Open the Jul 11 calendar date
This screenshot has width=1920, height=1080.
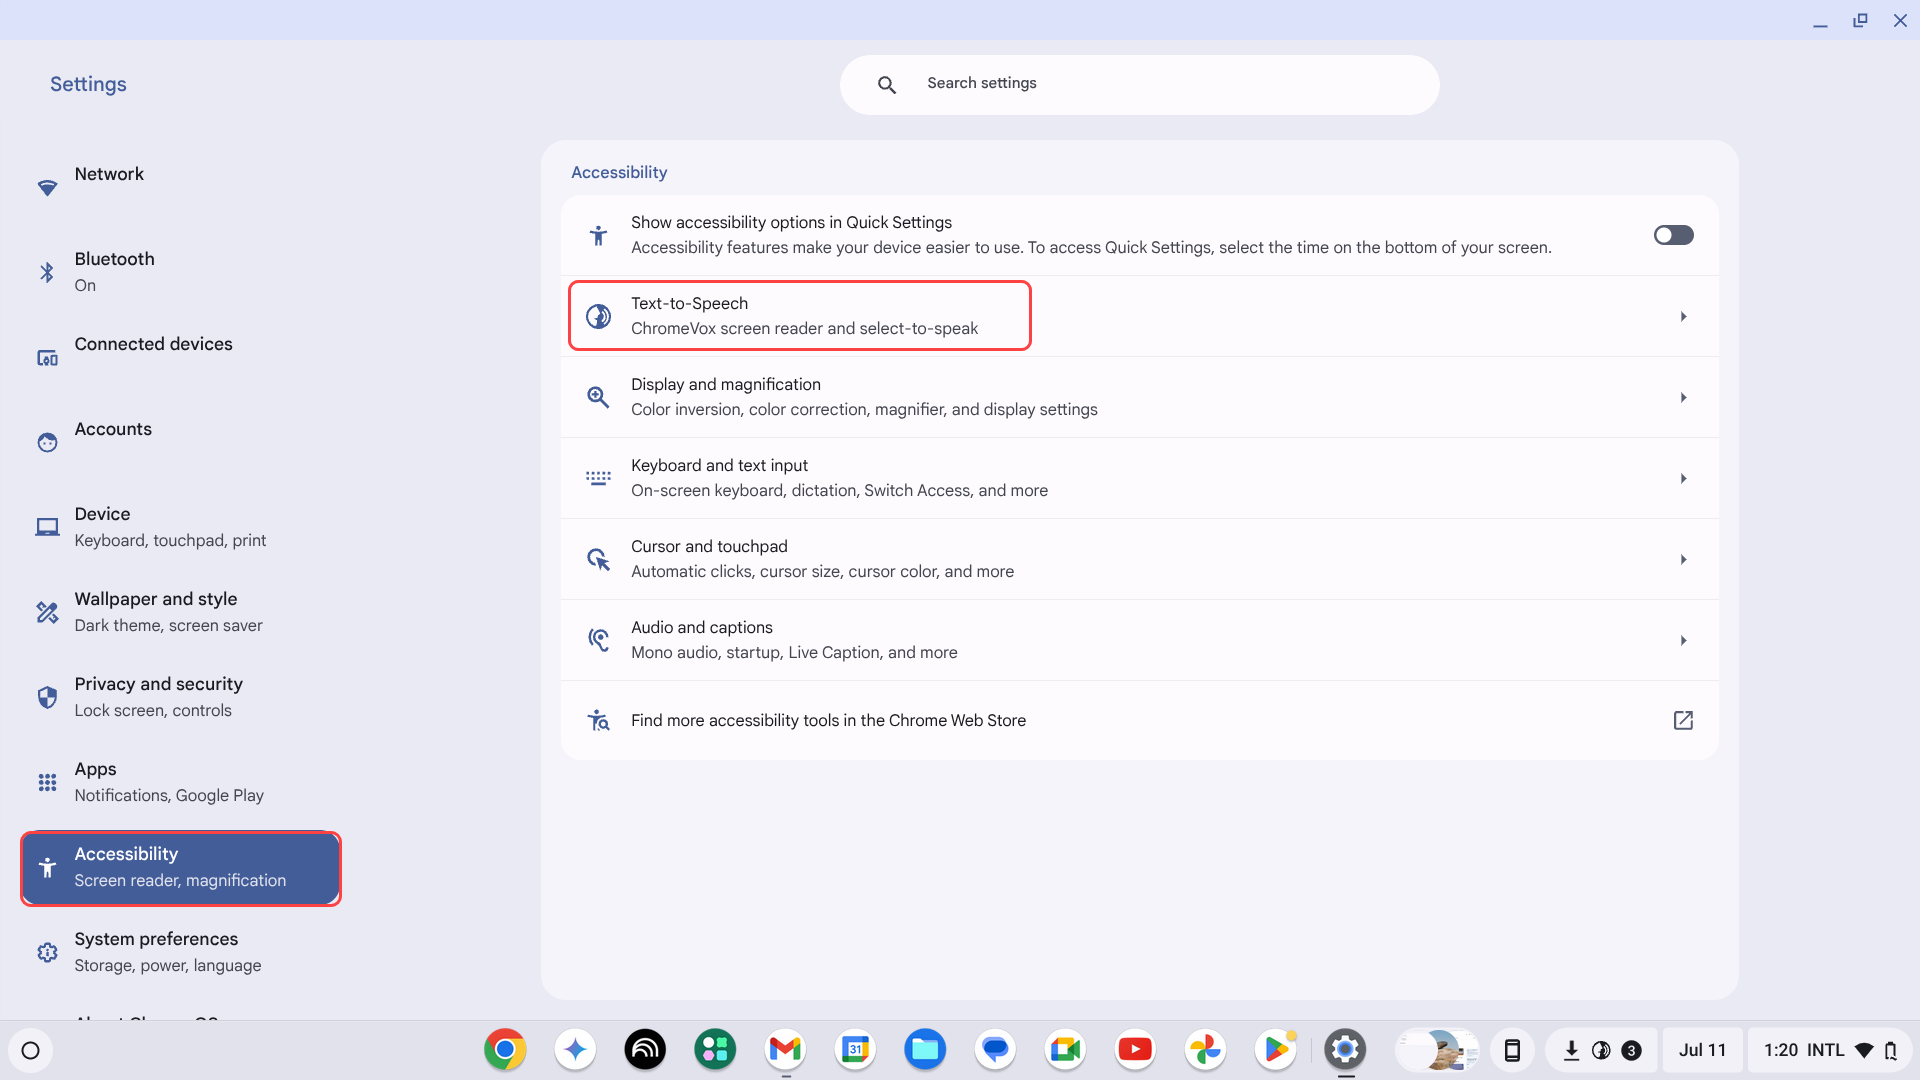click(1702, 1050)
